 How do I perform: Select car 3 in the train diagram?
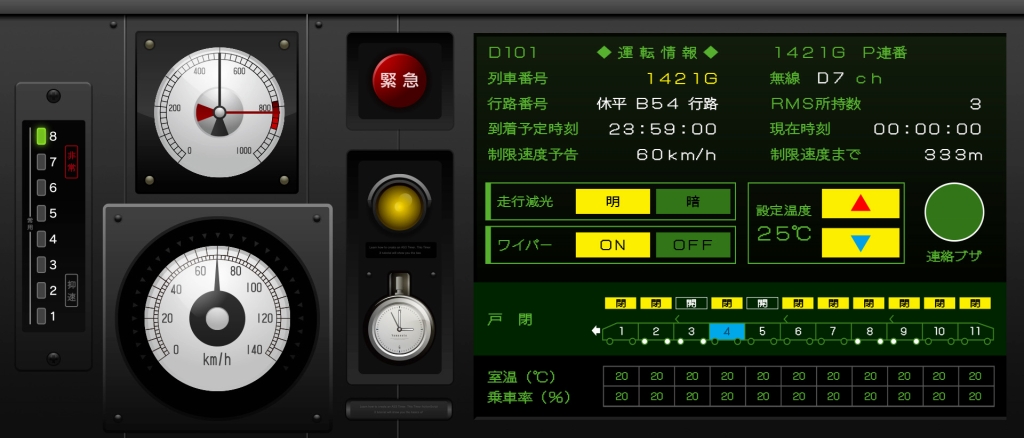(x=691, y=332)
